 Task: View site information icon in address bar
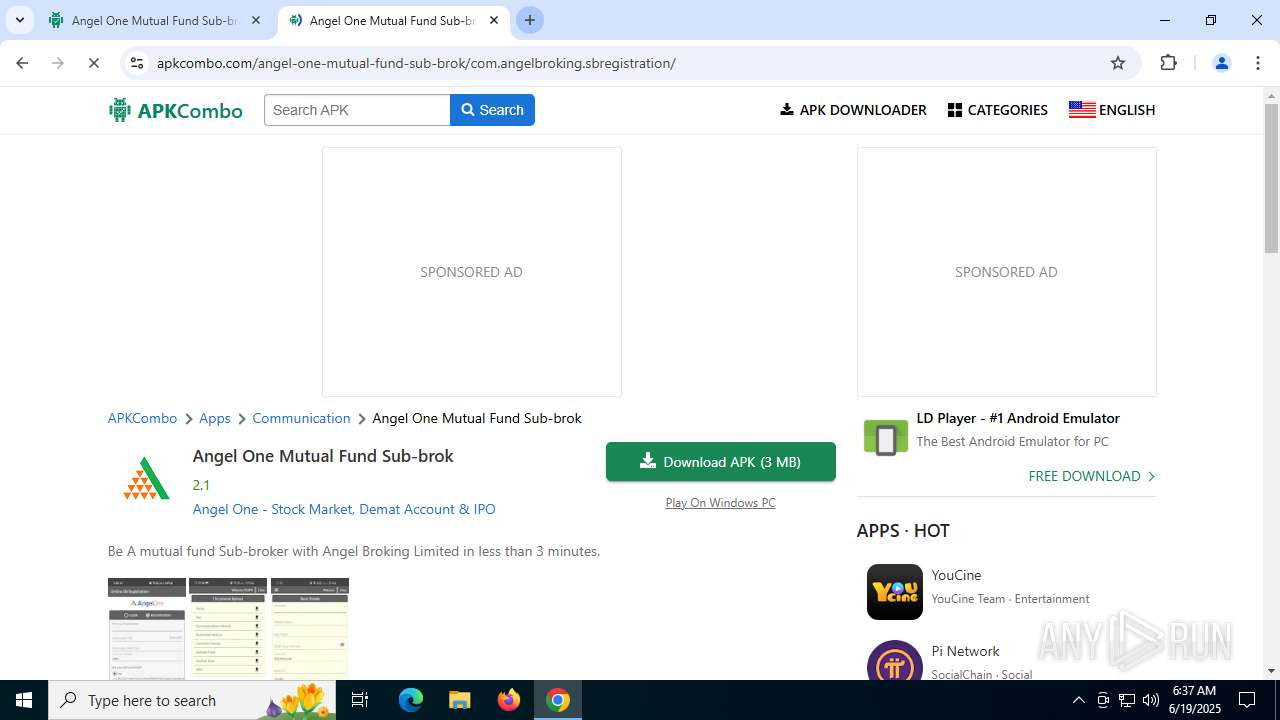pyautogui.click(x=137, y=63)
